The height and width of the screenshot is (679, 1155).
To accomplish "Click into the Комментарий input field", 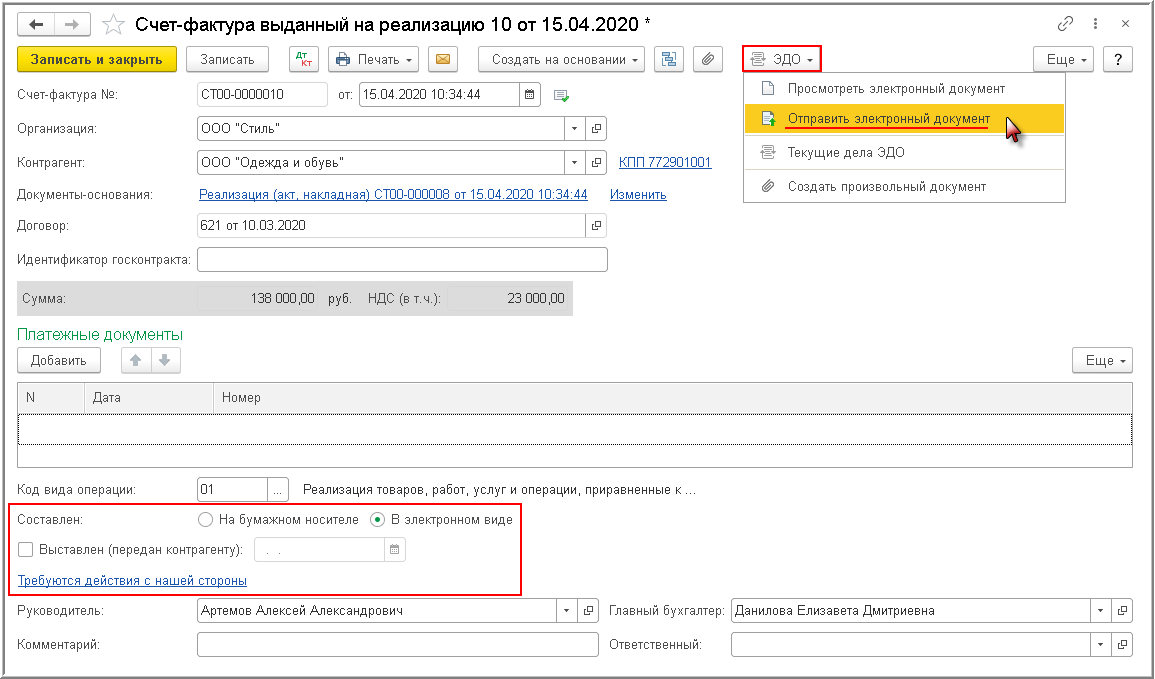I will 397,645.
